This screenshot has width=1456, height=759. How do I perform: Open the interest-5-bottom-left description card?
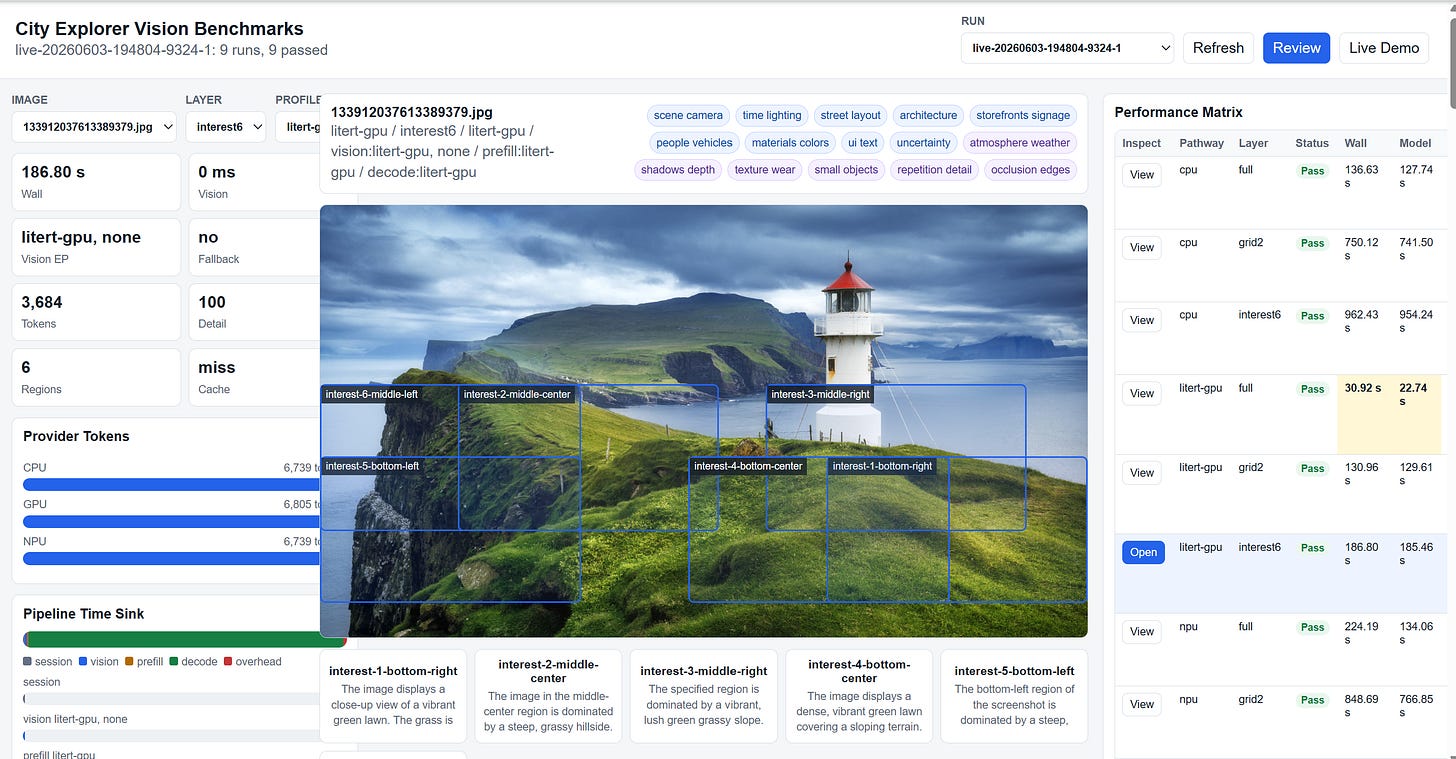1014,696
